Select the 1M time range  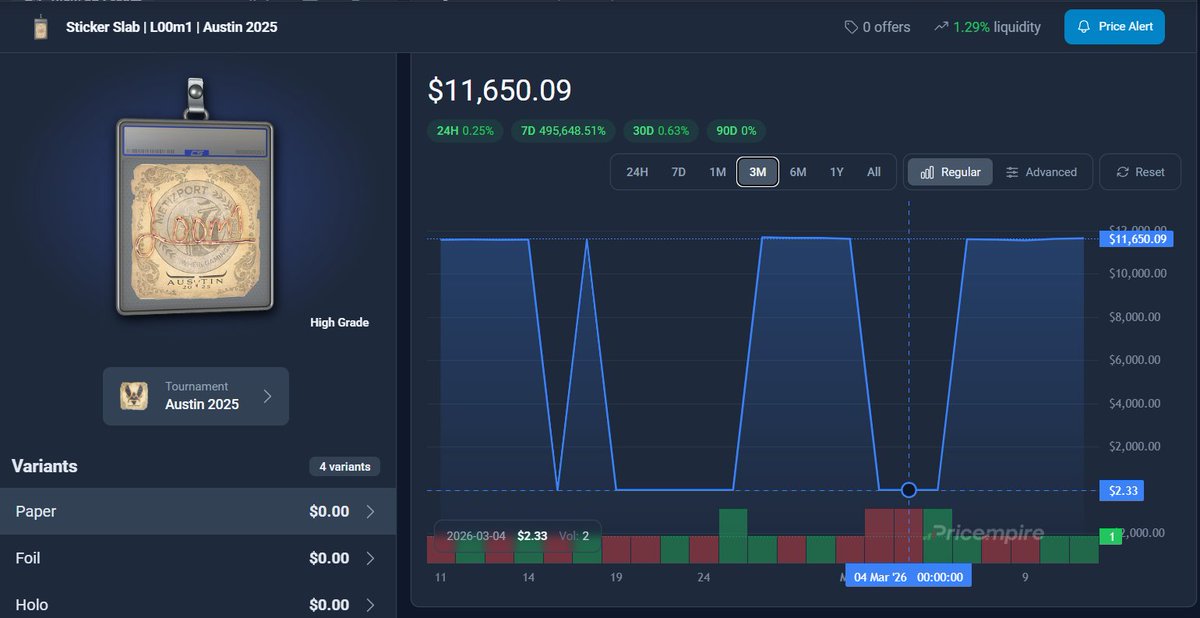(717, 172)
